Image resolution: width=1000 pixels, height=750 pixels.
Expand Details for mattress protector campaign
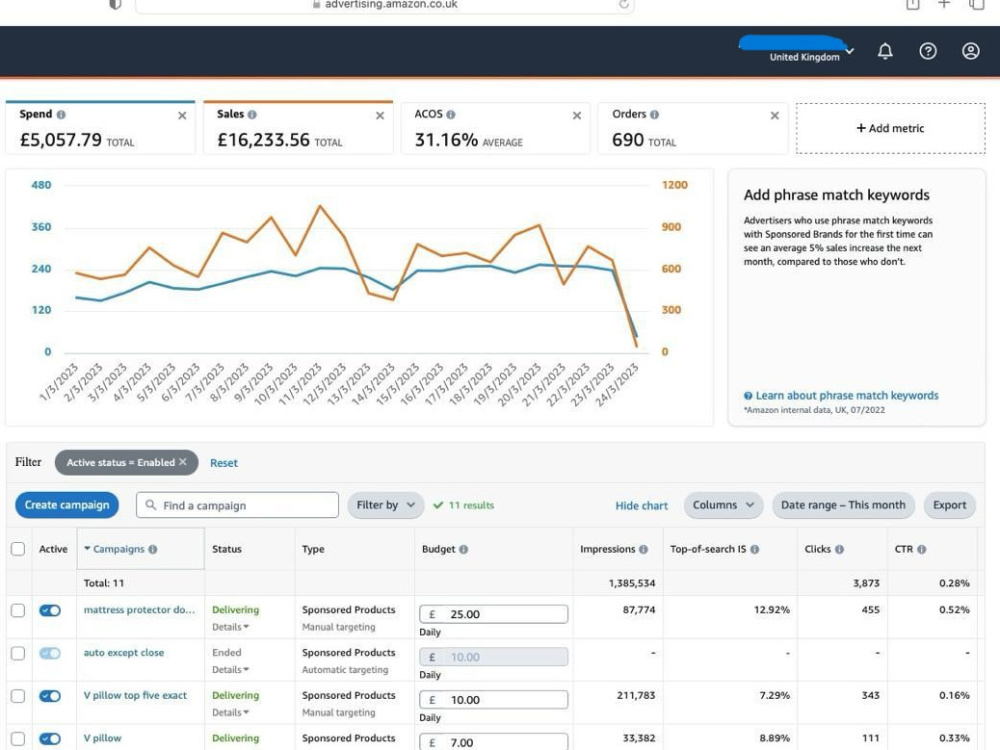pos(230,627)
